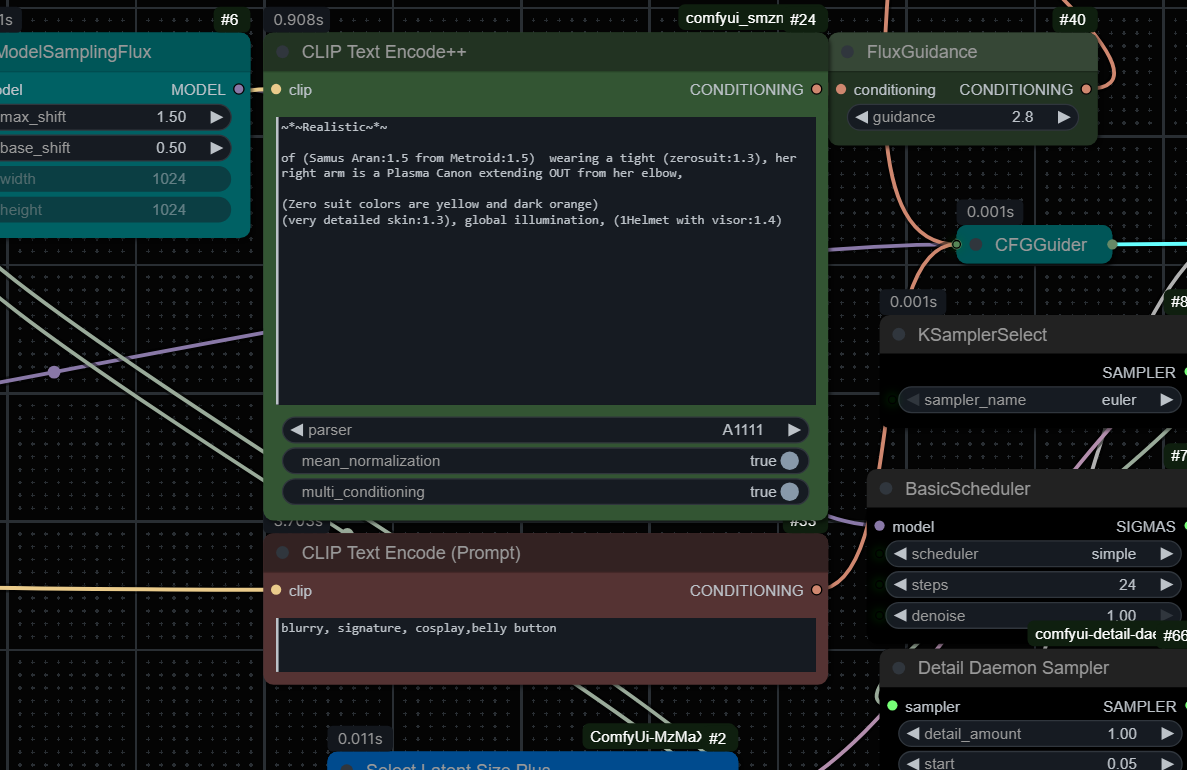Click the model input port on BasicScheduler
The width and height of the screenshot is (1187, 770).
tap(880, 526)
